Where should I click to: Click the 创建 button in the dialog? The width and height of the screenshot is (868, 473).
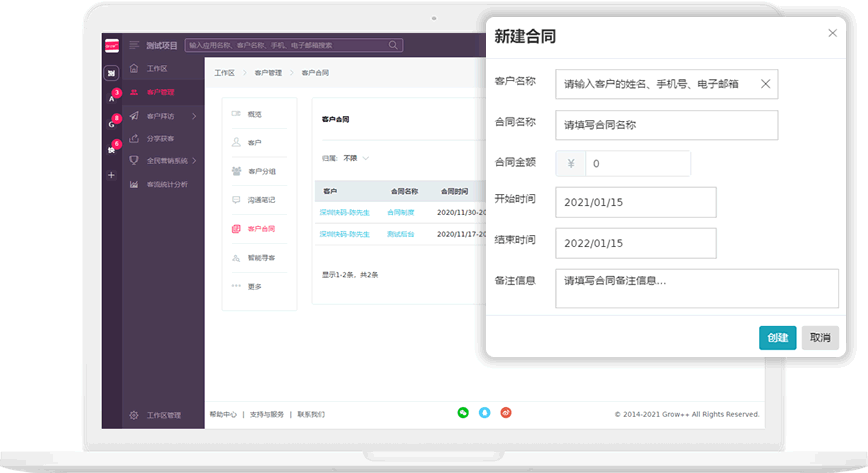tap(777, 338)
